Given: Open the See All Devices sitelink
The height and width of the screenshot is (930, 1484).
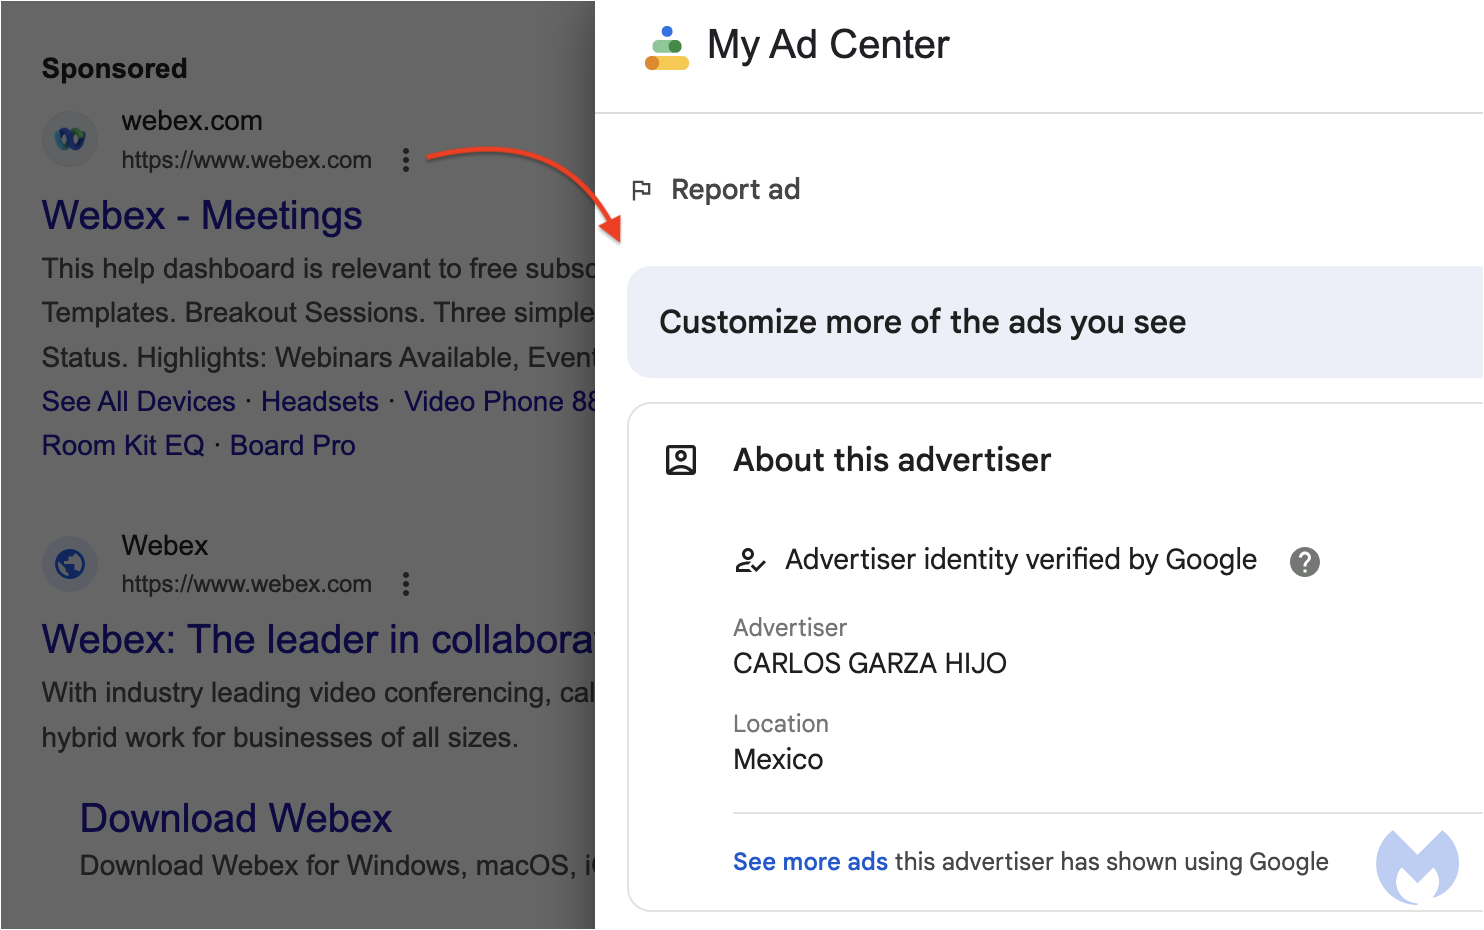Looking at the screenshot, I should coord(139,402).
